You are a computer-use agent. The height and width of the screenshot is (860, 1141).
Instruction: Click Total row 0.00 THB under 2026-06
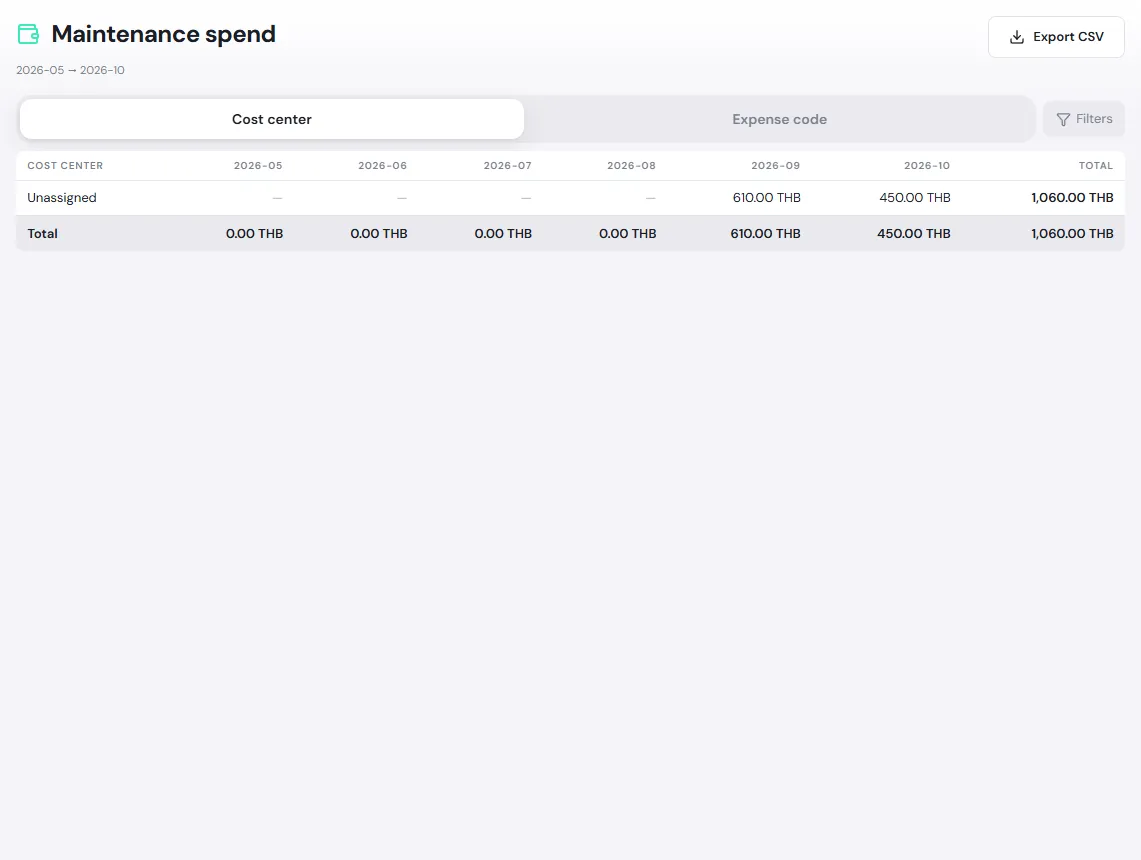pos(378,234)
